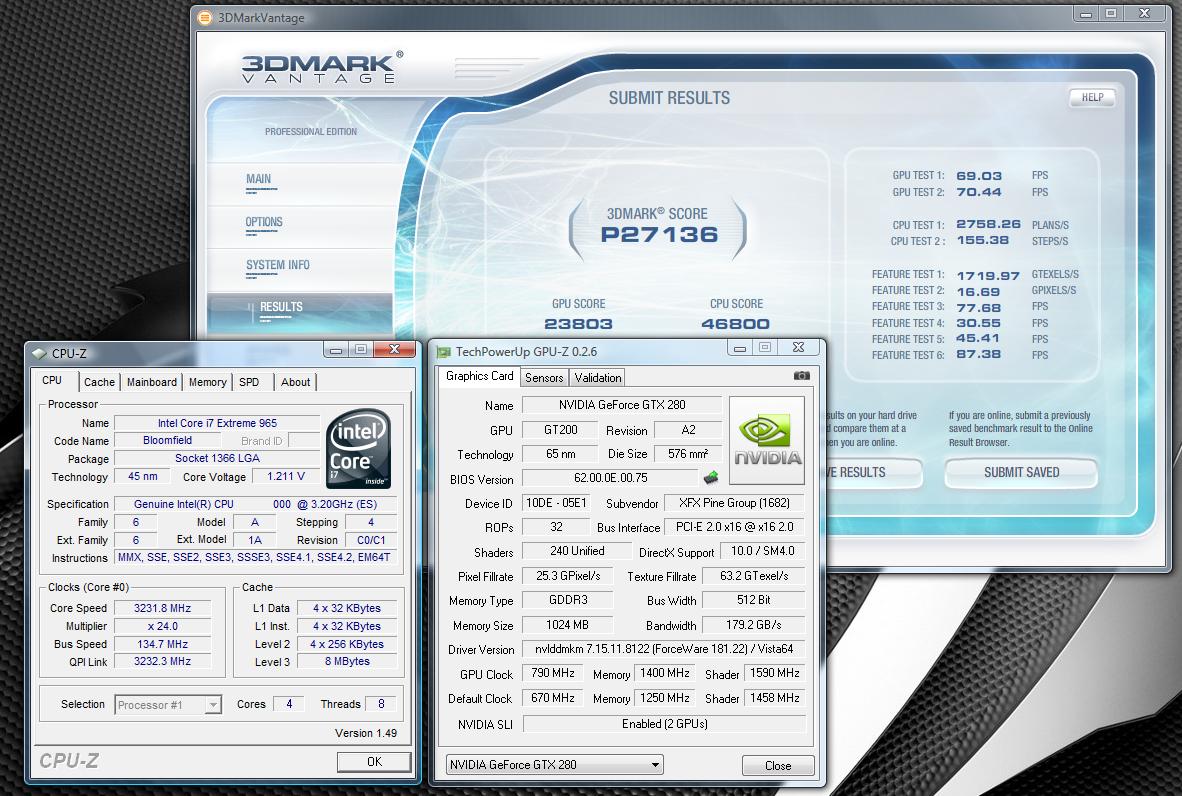
Task: Click the 3DMarkVantage title bar icon
Action: coord(204,17)
